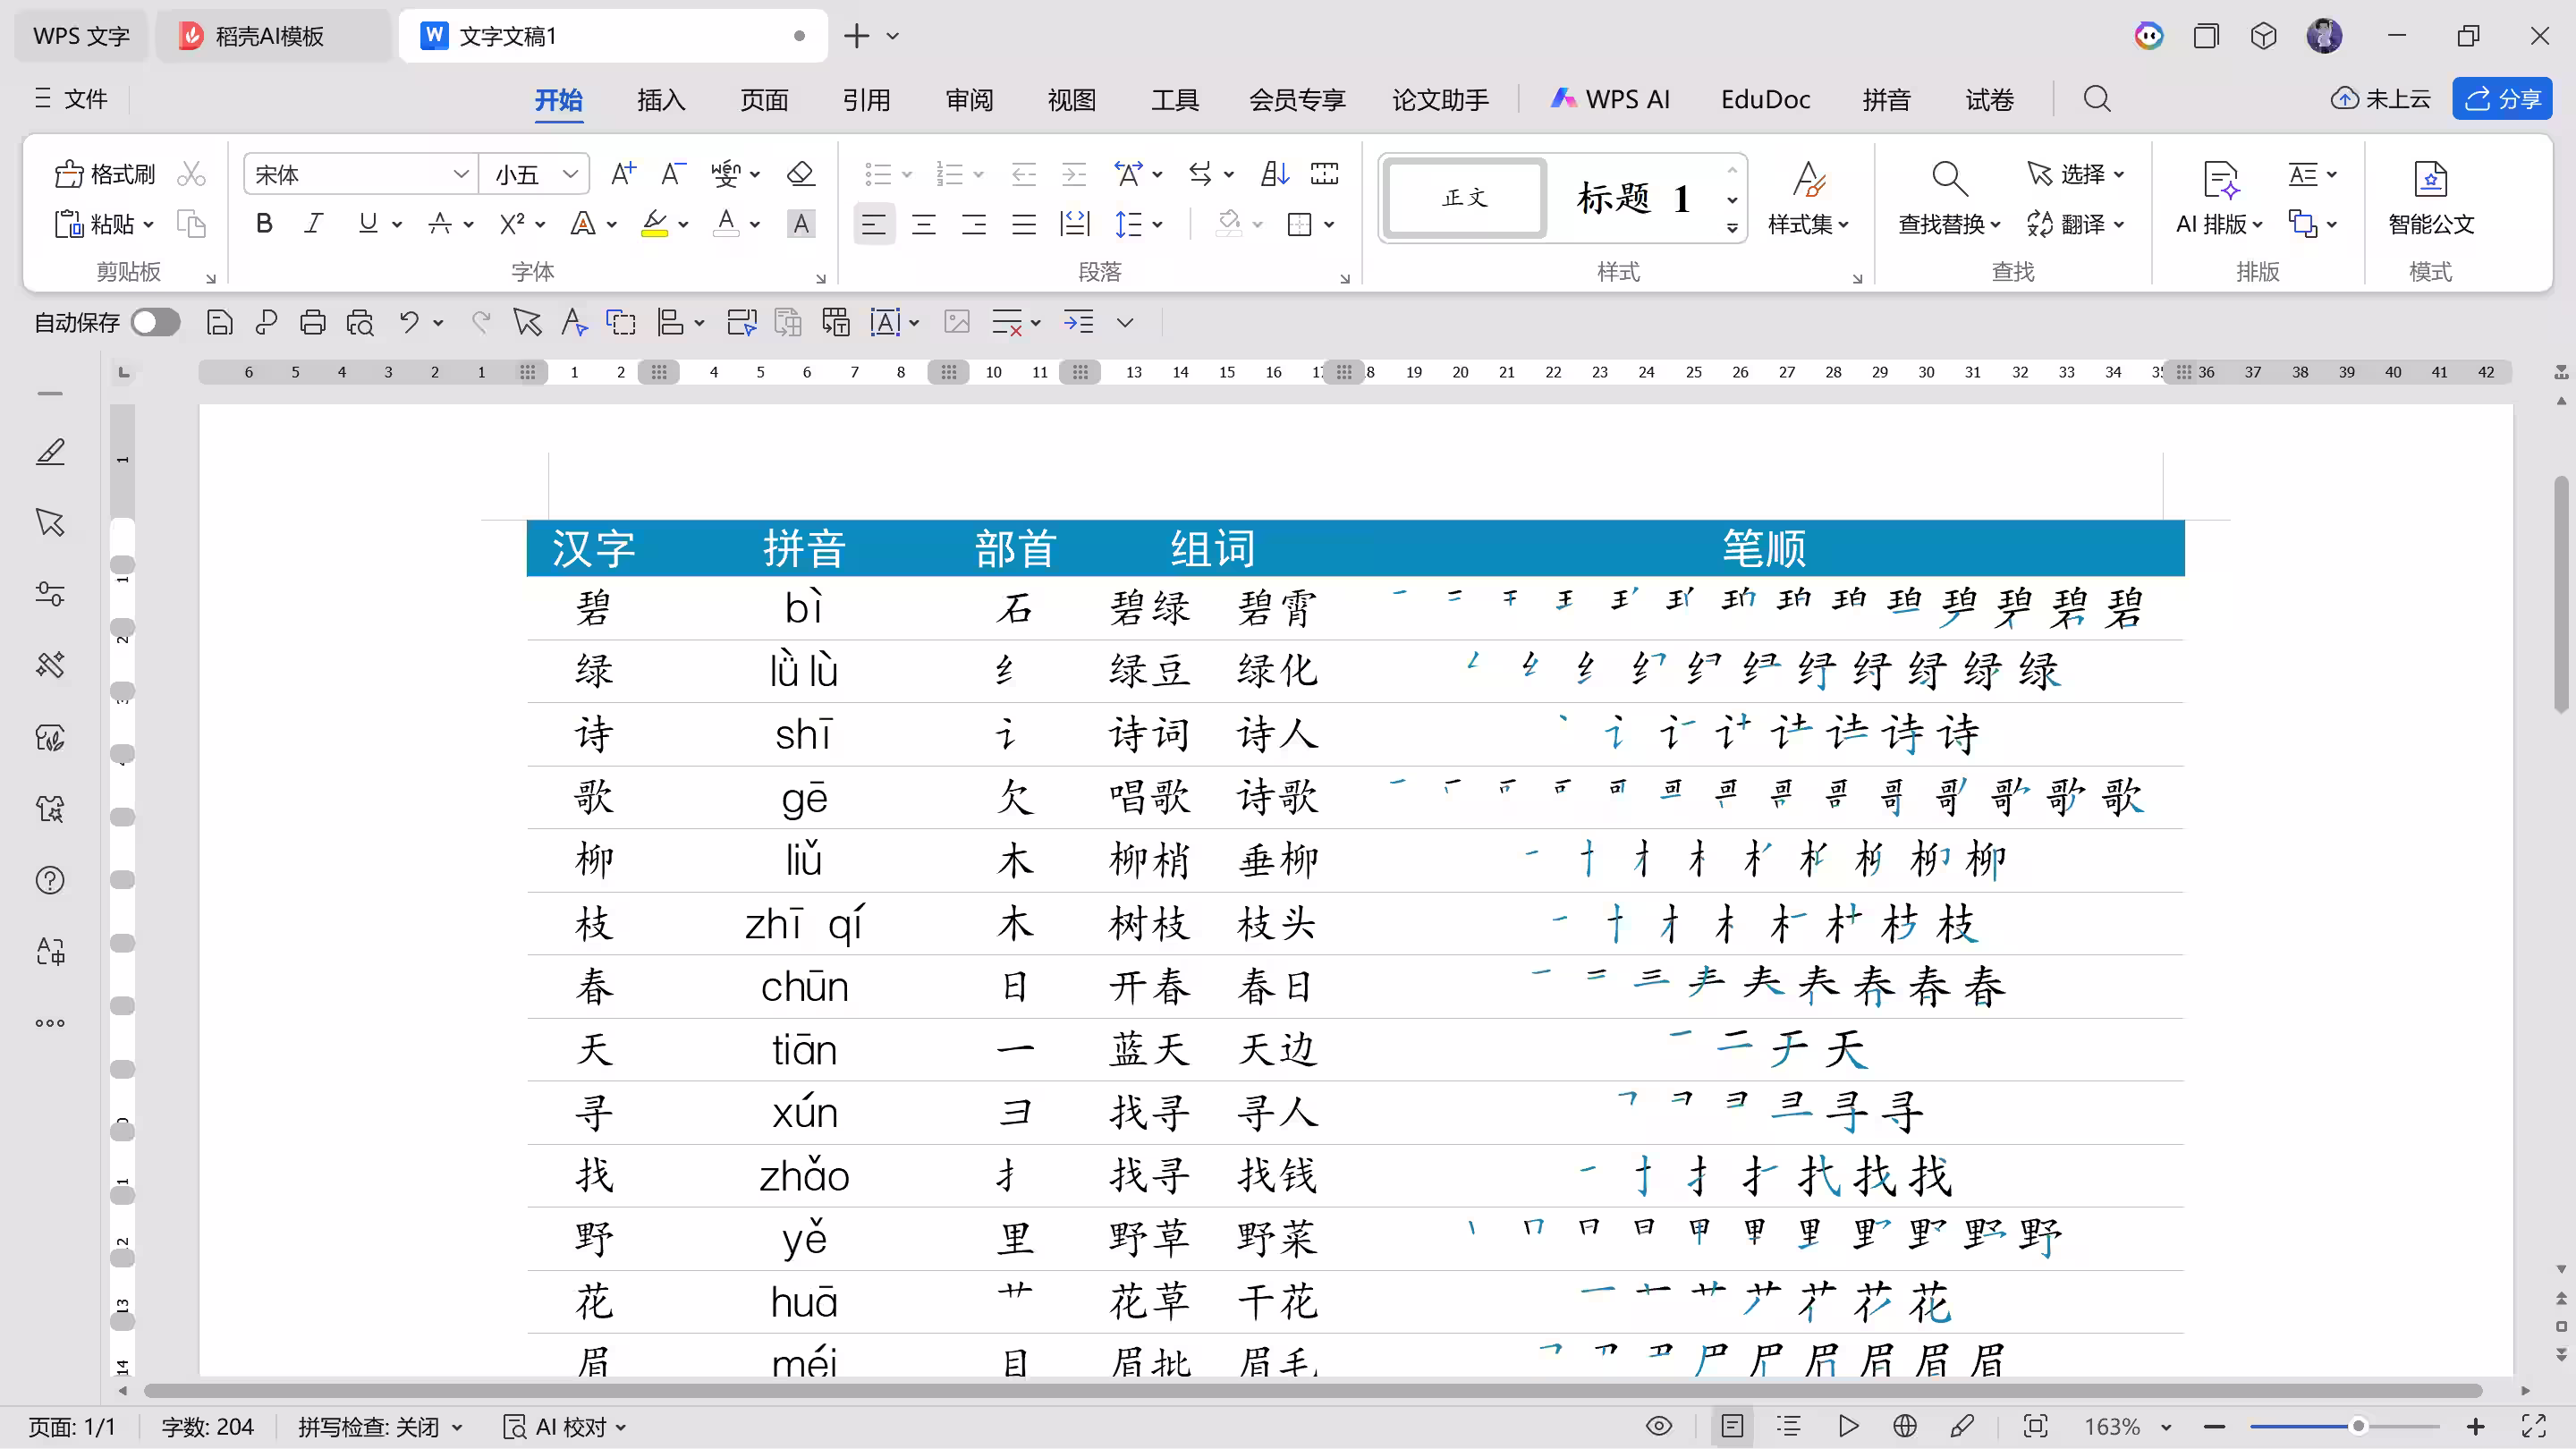Viewport: 2576px width, 1449px height.
Task: Expand the 拼写检查 spell check dropdown
Action: coord(458,1427)
